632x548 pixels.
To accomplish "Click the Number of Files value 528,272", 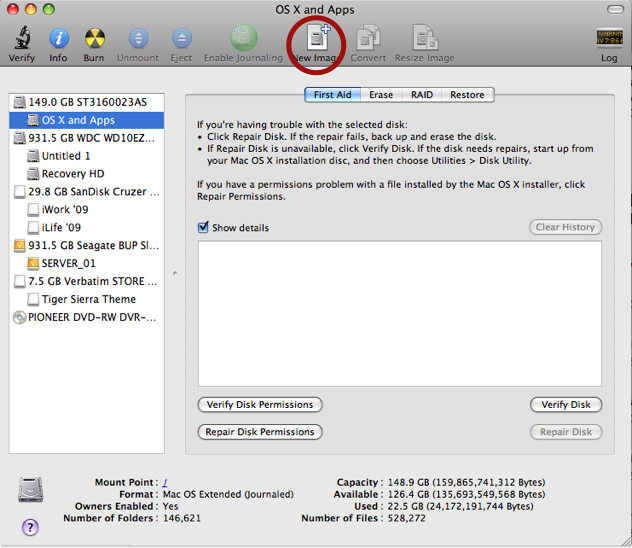I will click(x=406, y=518).
